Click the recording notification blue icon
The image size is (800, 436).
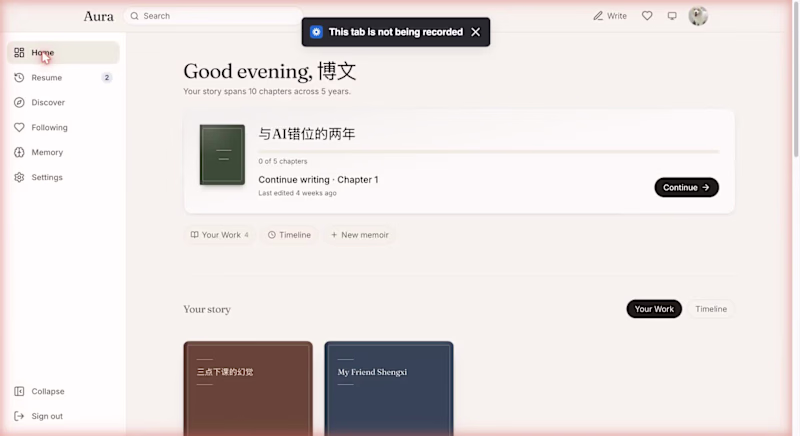click(x=316, y=32)
